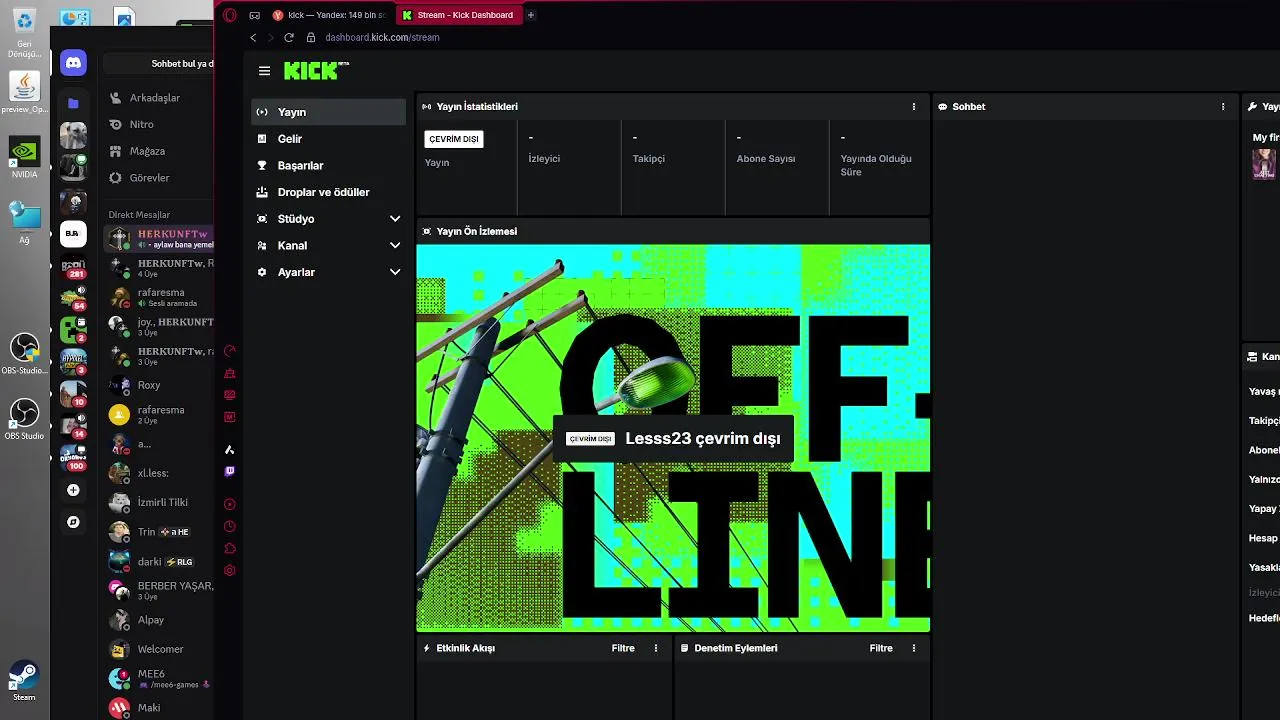The image size is (1280, 720).
Task: Open Roxy direct message in Discord
Action: pos(160,385)
